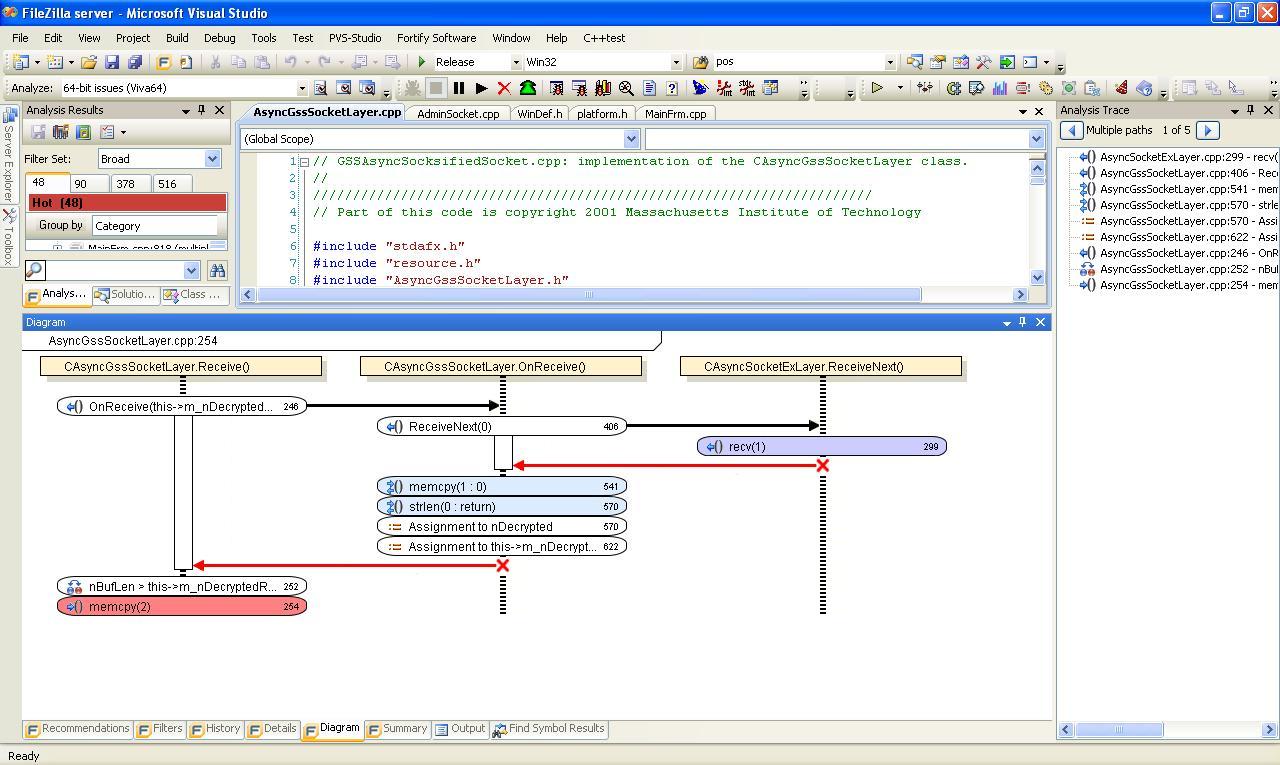Open the Solution Explorer panel tab

point(125,295)
